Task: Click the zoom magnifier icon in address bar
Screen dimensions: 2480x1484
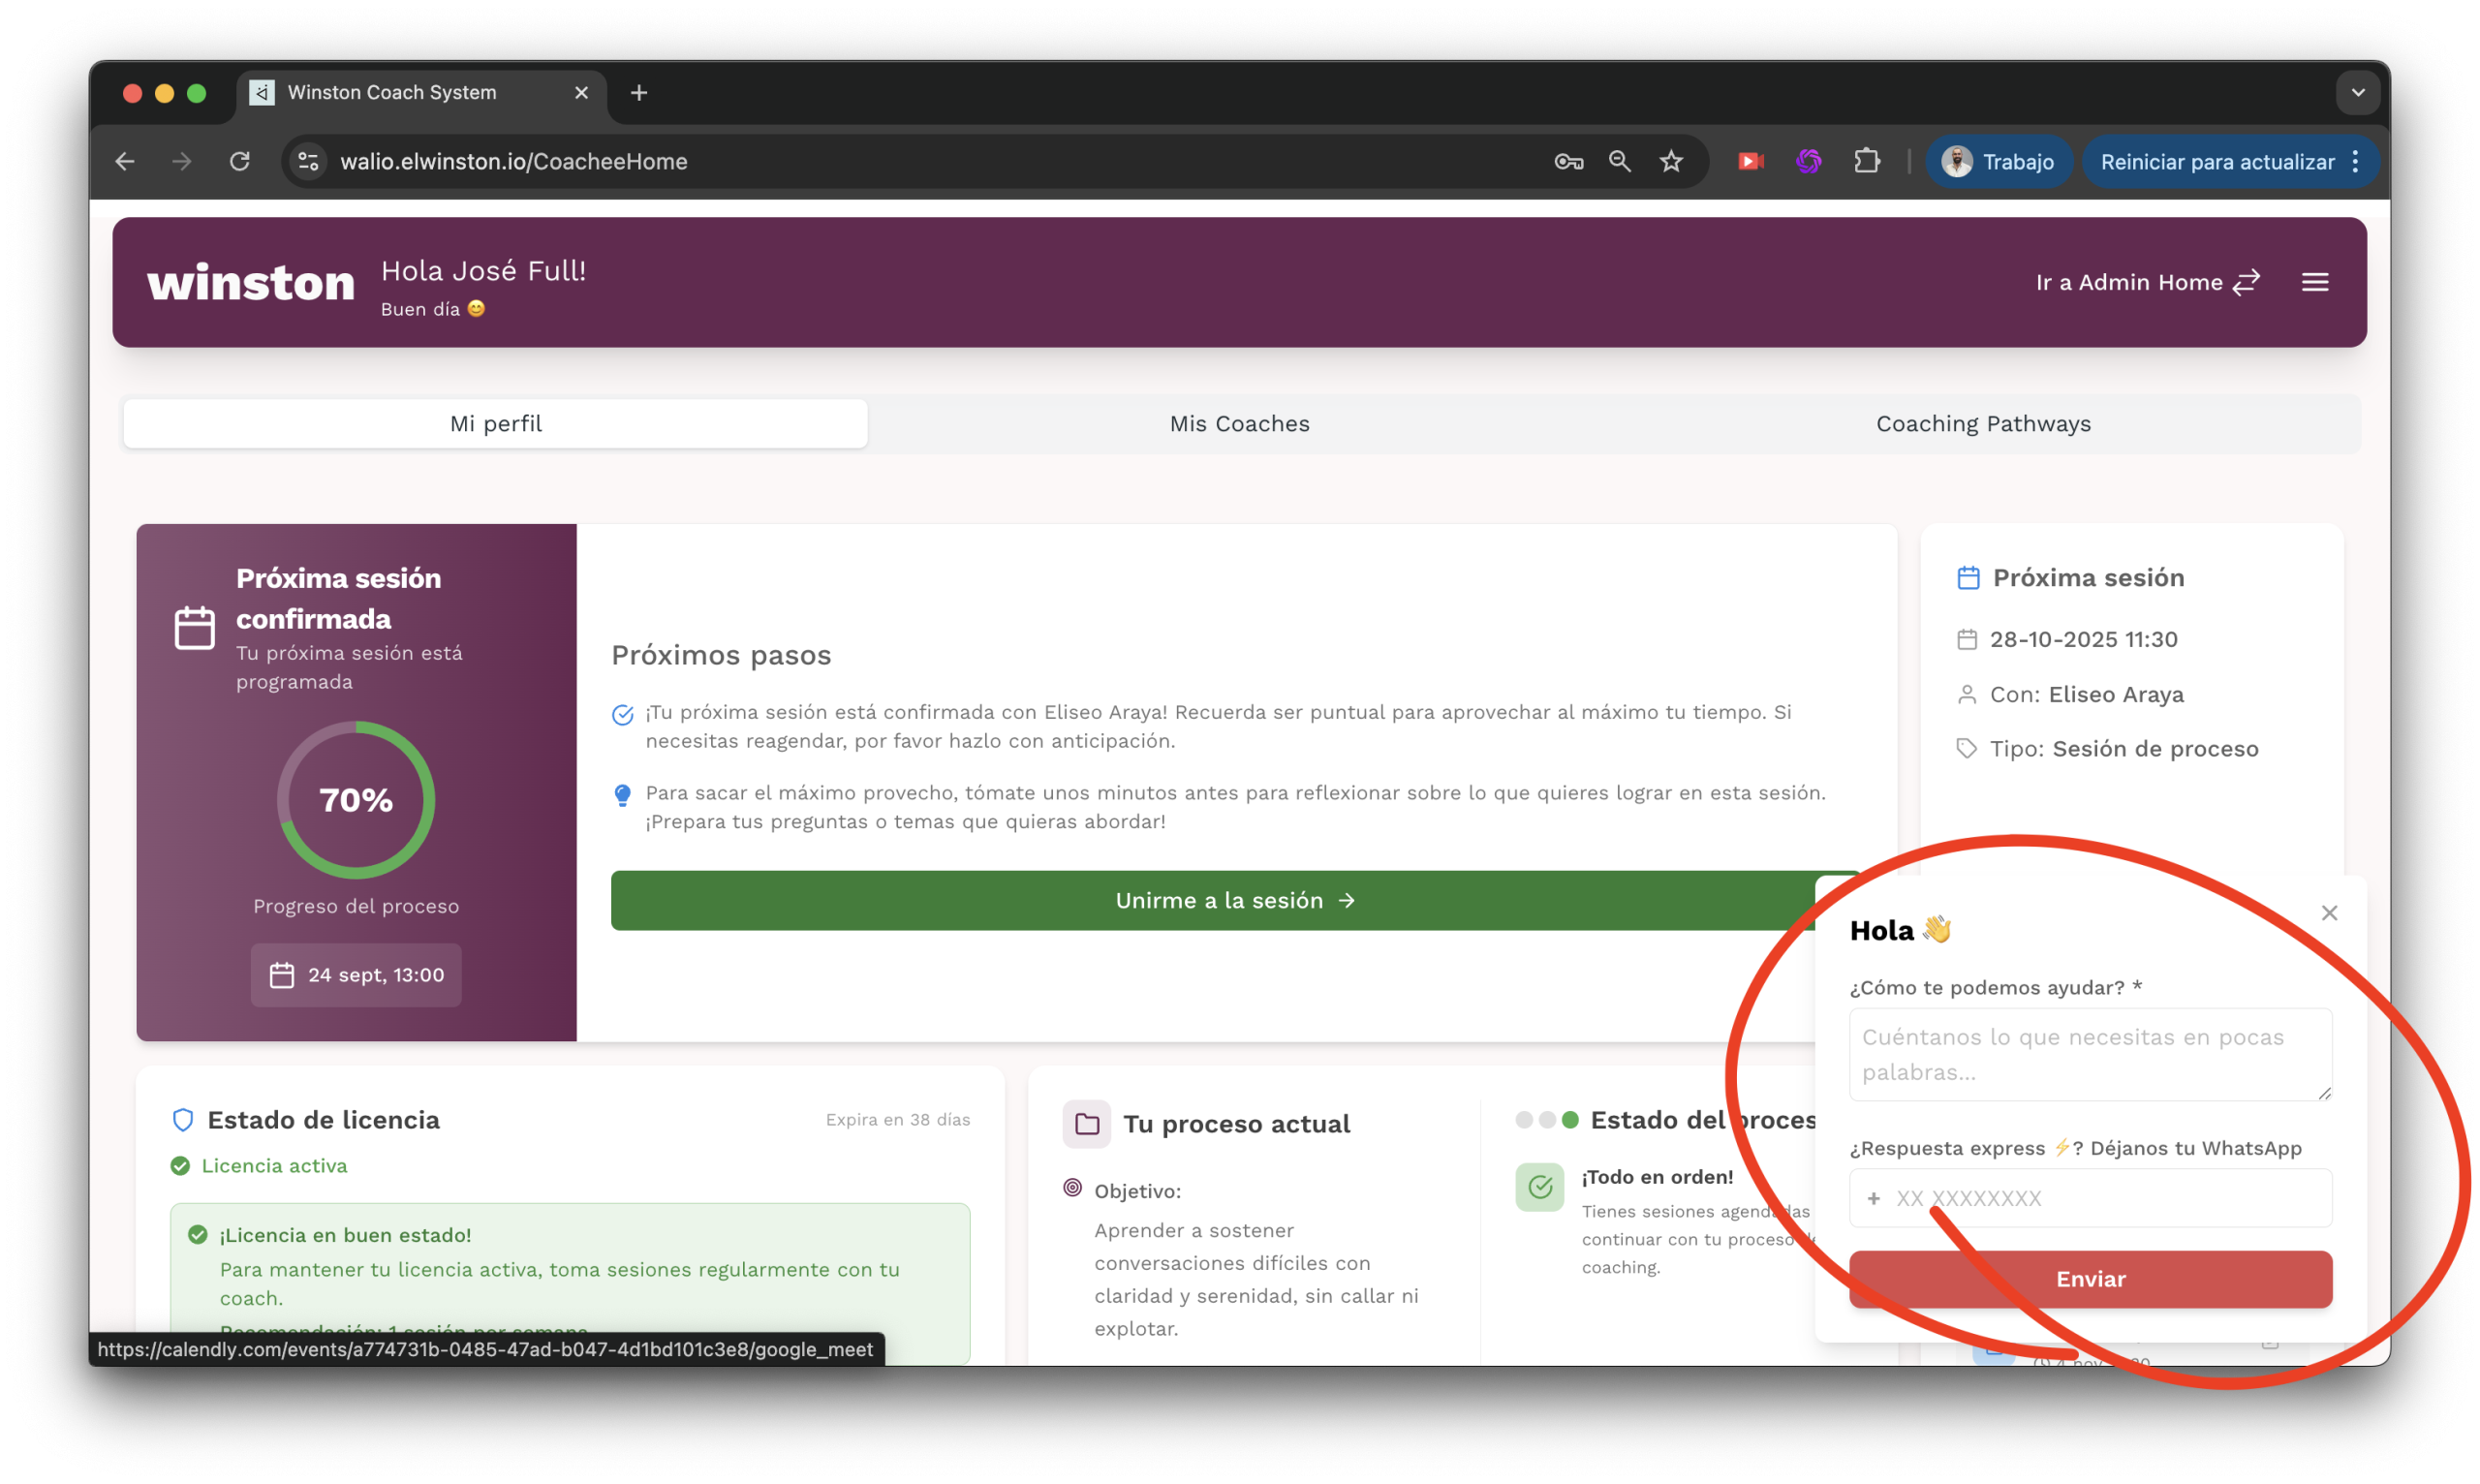Action: tap(1619, 161)
